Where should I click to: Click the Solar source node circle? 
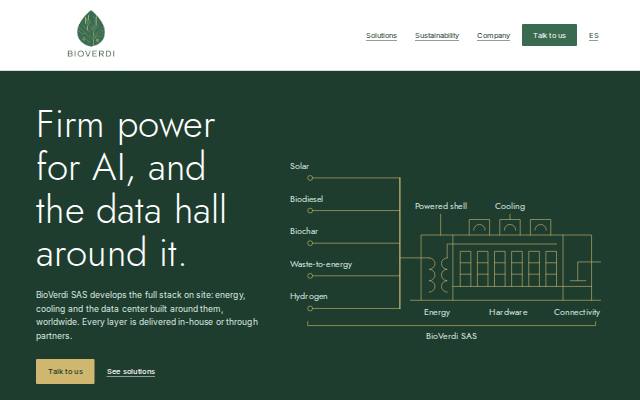(310, 178)
